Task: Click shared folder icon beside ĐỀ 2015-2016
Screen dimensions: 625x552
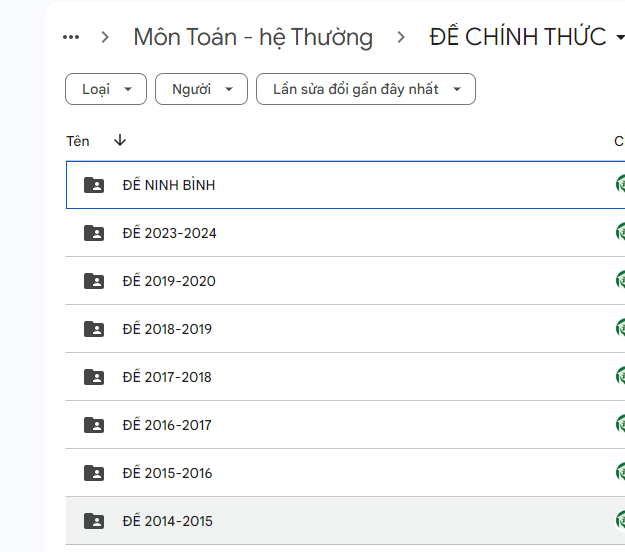Action: click(94, 473)
